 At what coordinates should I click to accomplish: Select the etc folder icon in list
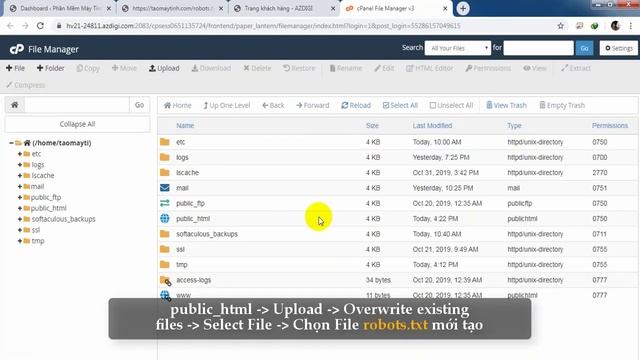(164, 142)
